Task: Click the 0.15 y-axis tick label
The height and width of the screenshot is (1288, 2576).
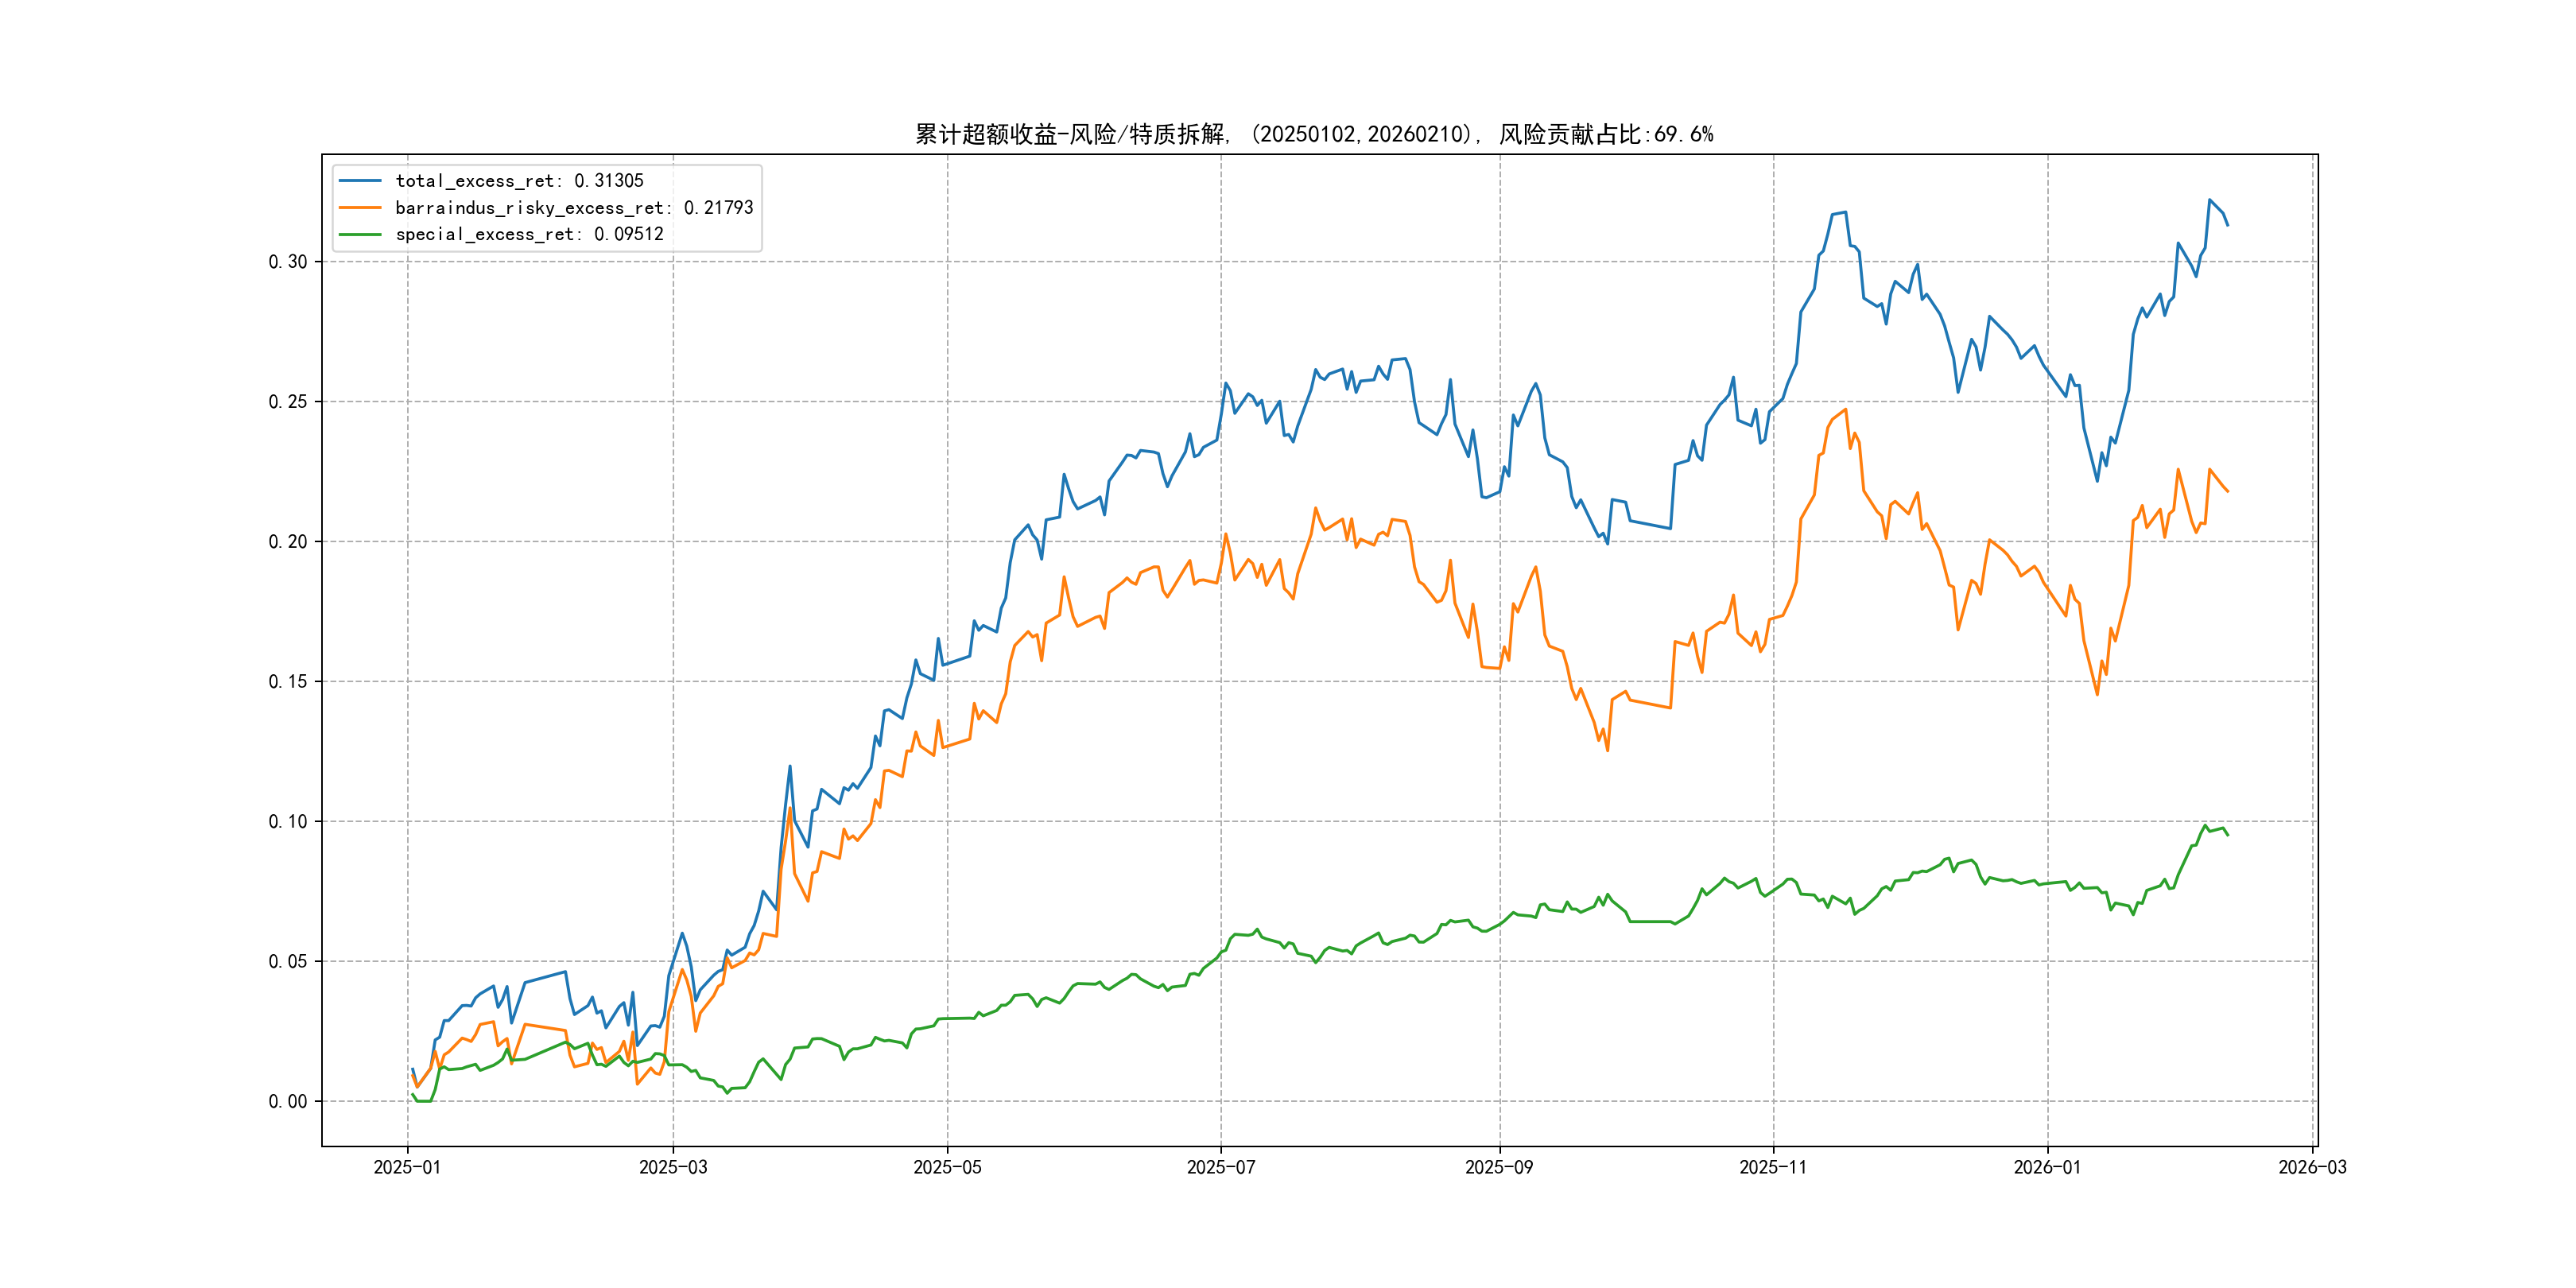Action: [x=288, y=682]
